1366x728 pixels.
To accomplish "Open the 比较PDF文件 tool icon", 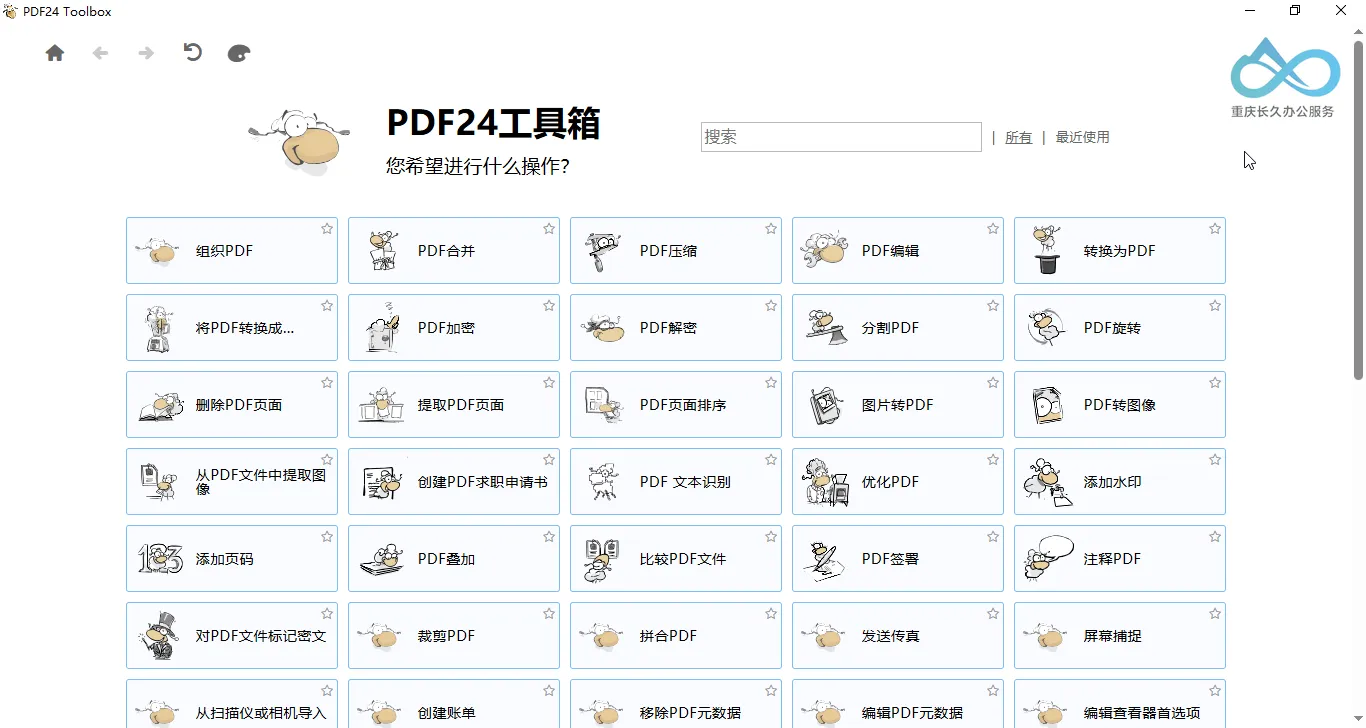I will tap(602, 559).
